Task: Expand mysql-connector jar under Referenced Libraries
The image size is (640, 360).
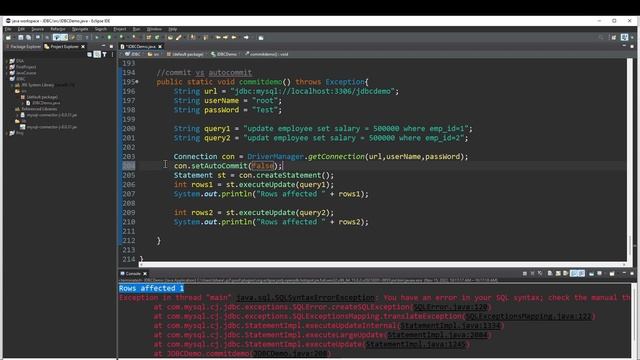Action: [x=18, y=115]
